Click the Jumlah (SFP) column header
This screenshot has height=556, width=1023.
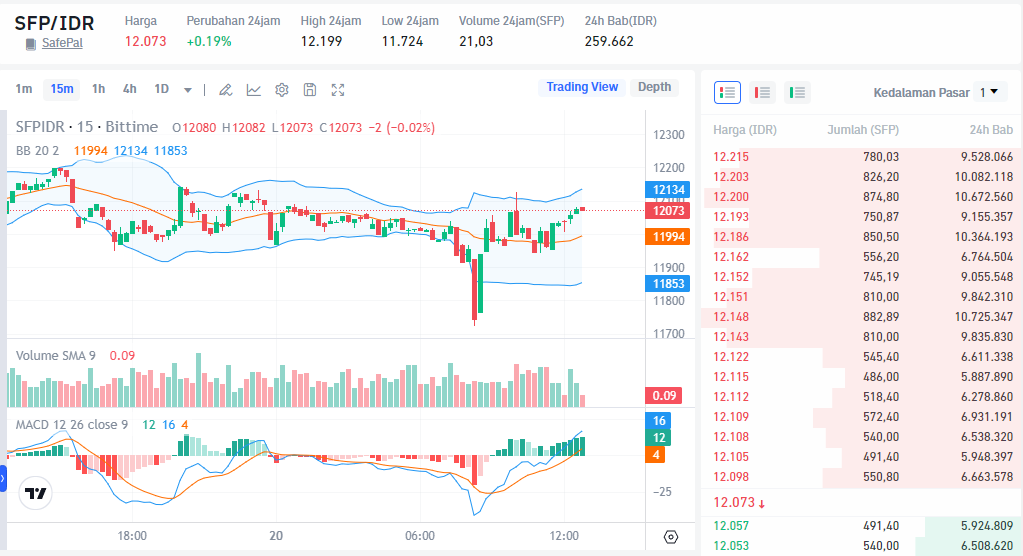863,130
